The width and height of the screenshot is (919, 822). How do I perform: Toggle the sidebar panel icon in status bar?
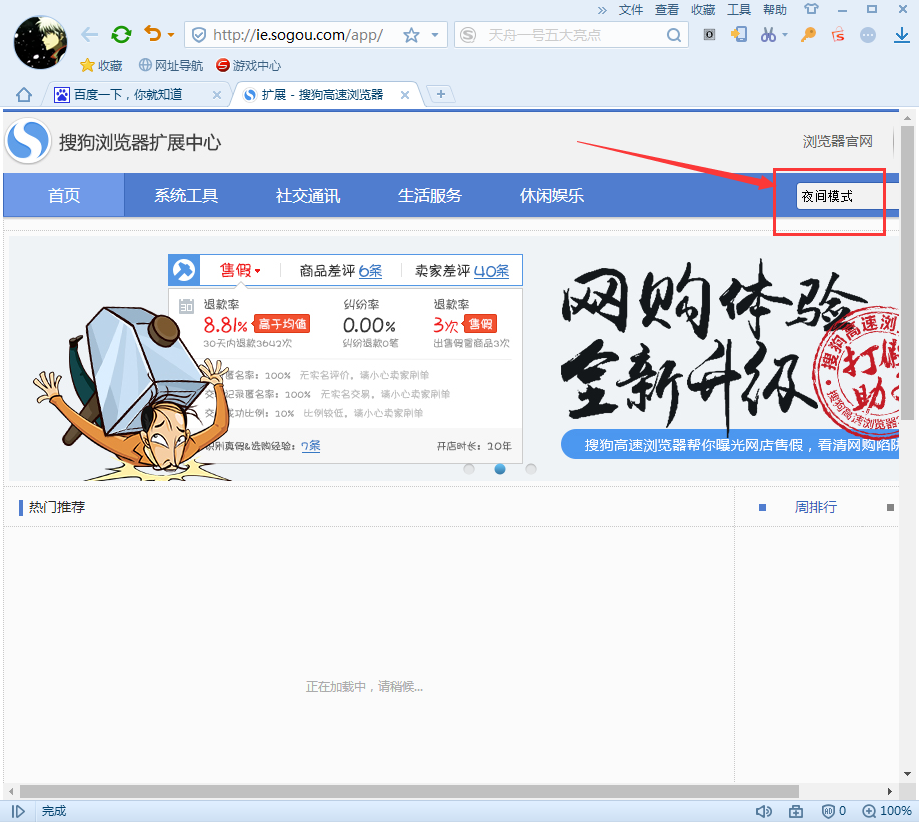pyautogui.click(x=18, y=811)
